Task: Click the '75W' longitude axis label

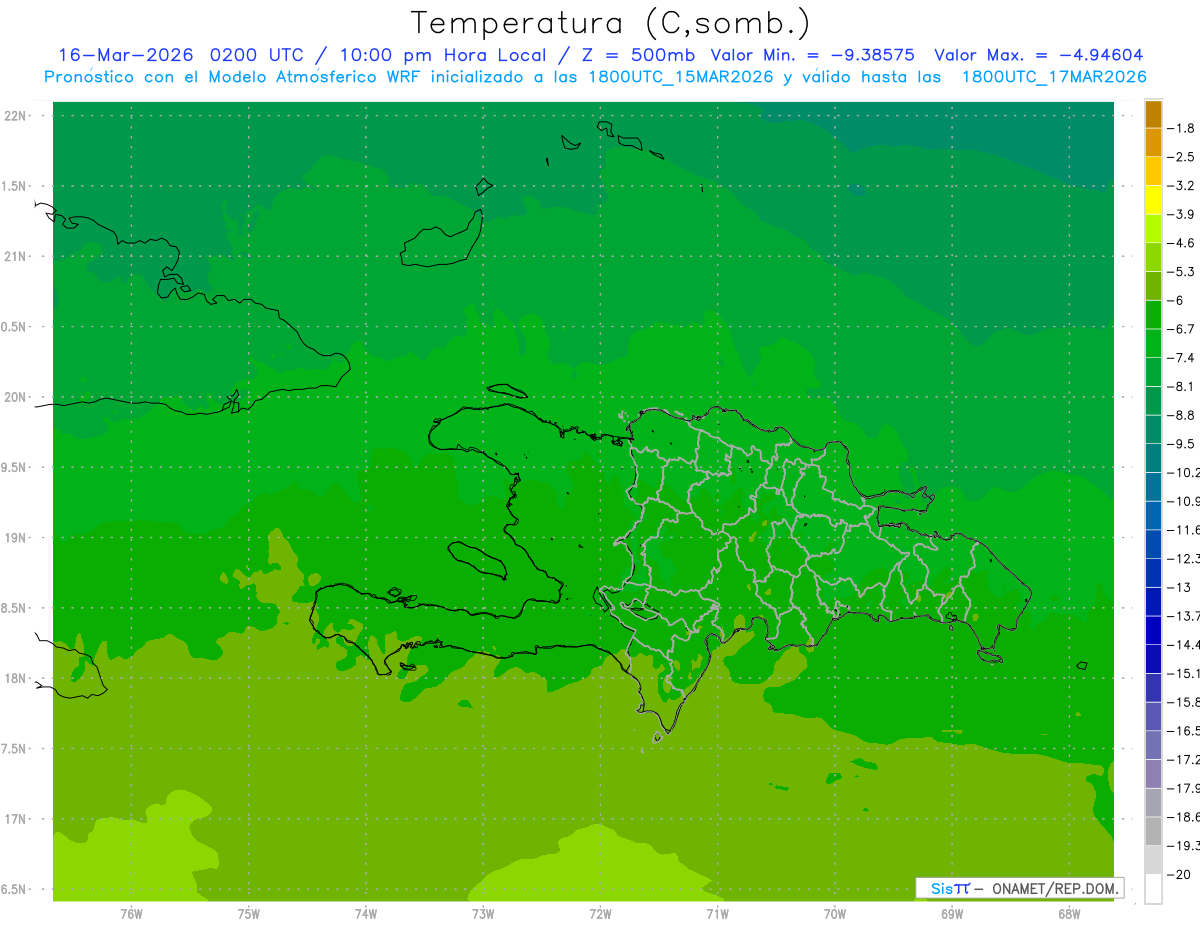Action: 248,913
